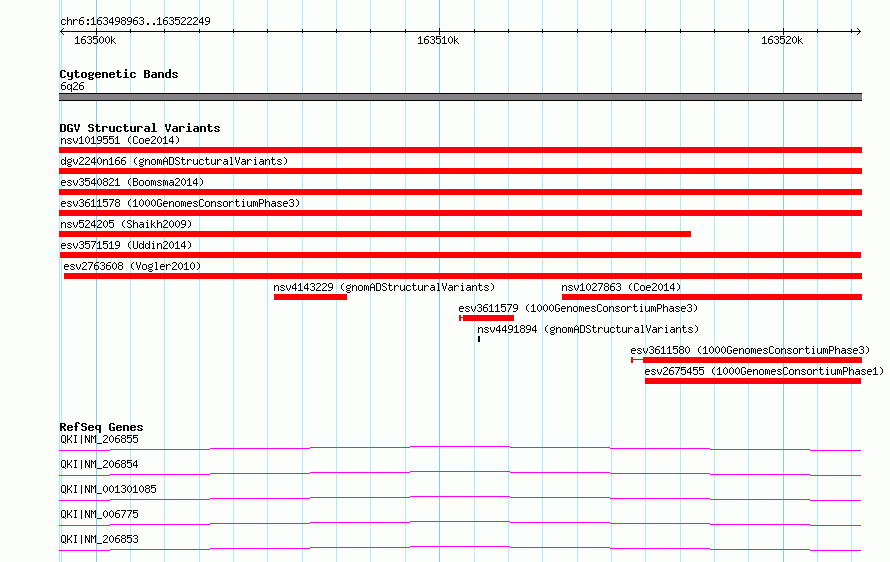This screenshot has width=890, height=562.
Task: Click the nsv1027863 (Coe2014) variant bar
Action: (x=712, y=297)
